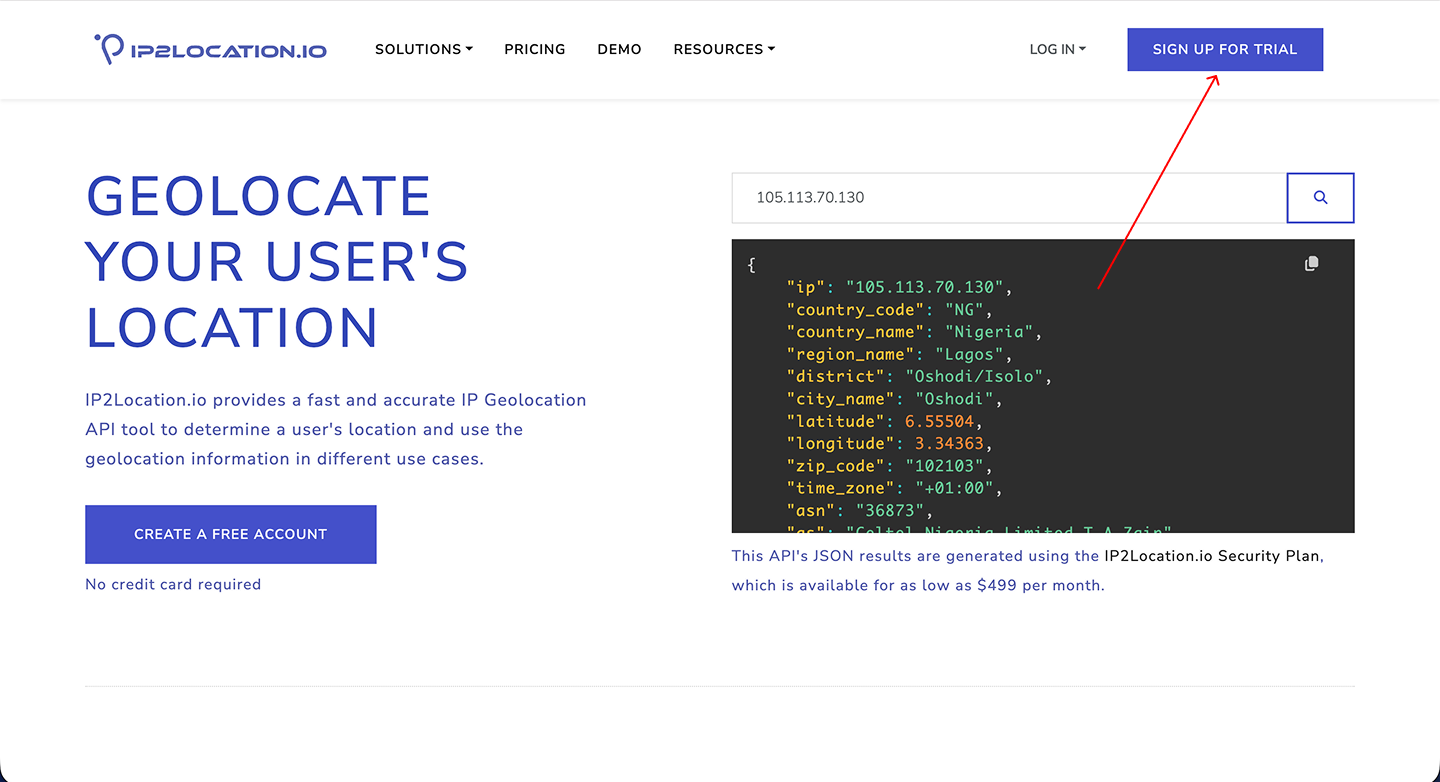Click the "ip": "105.113.70.130" JSON line
Image resolution: width=1440 pixels, height=782 pixels.
[900, 288]
